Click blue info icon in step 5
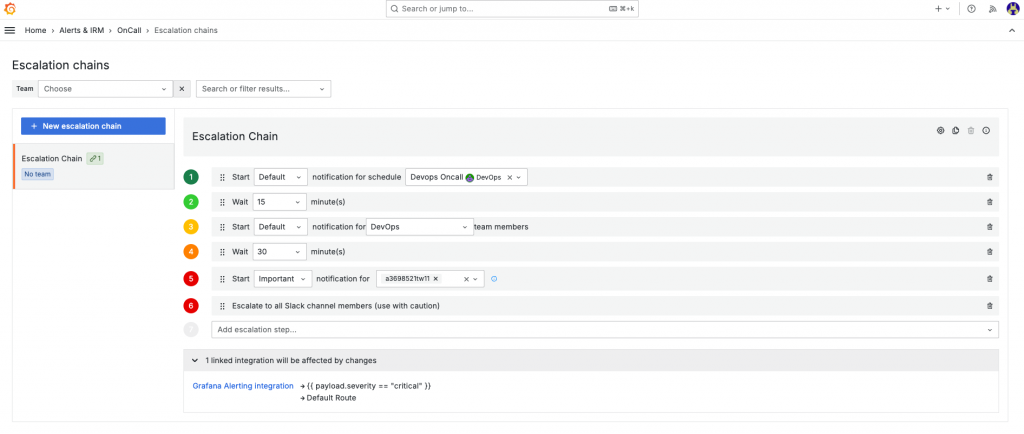The image size is (1024, 434). point(494,279)
